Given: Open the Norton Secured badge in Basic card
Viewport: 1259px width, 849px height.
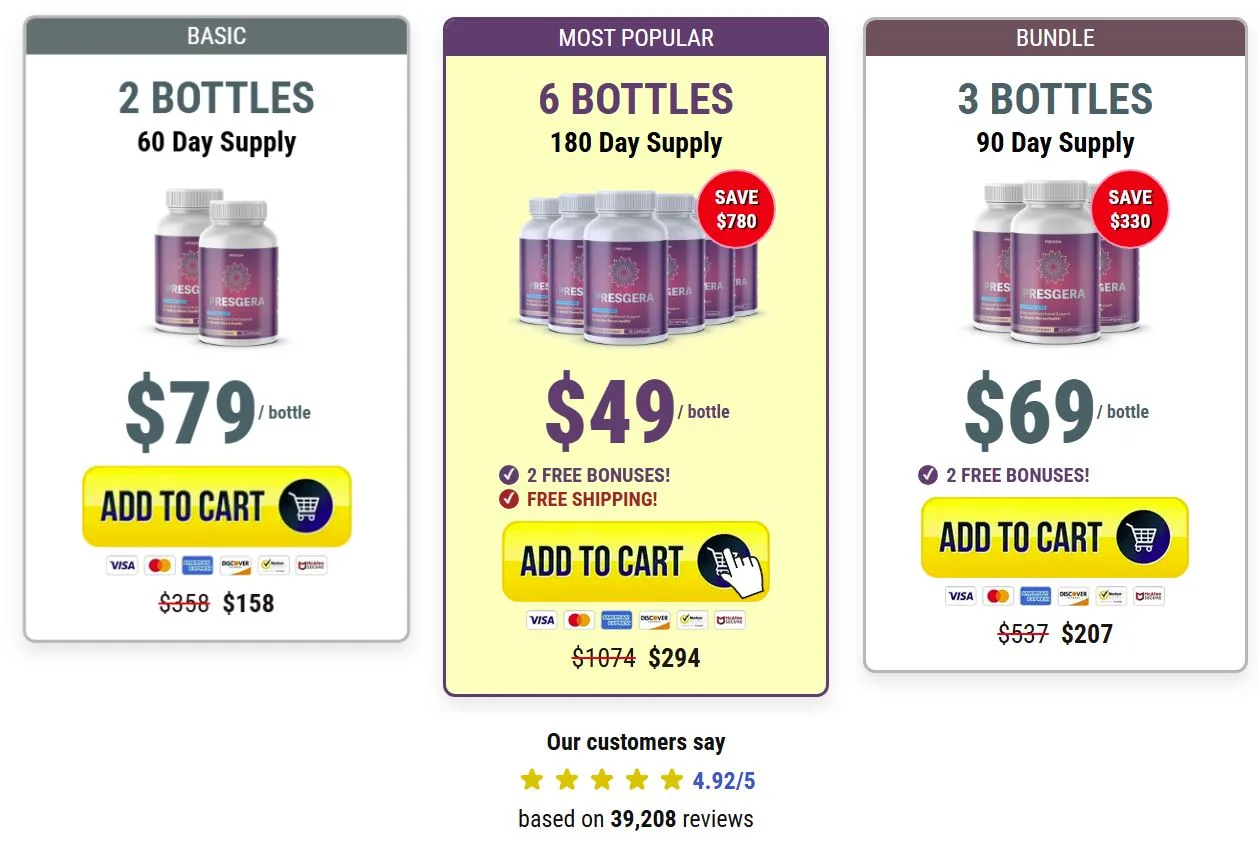Looking at the screenshot, I should tap(274, 564).
